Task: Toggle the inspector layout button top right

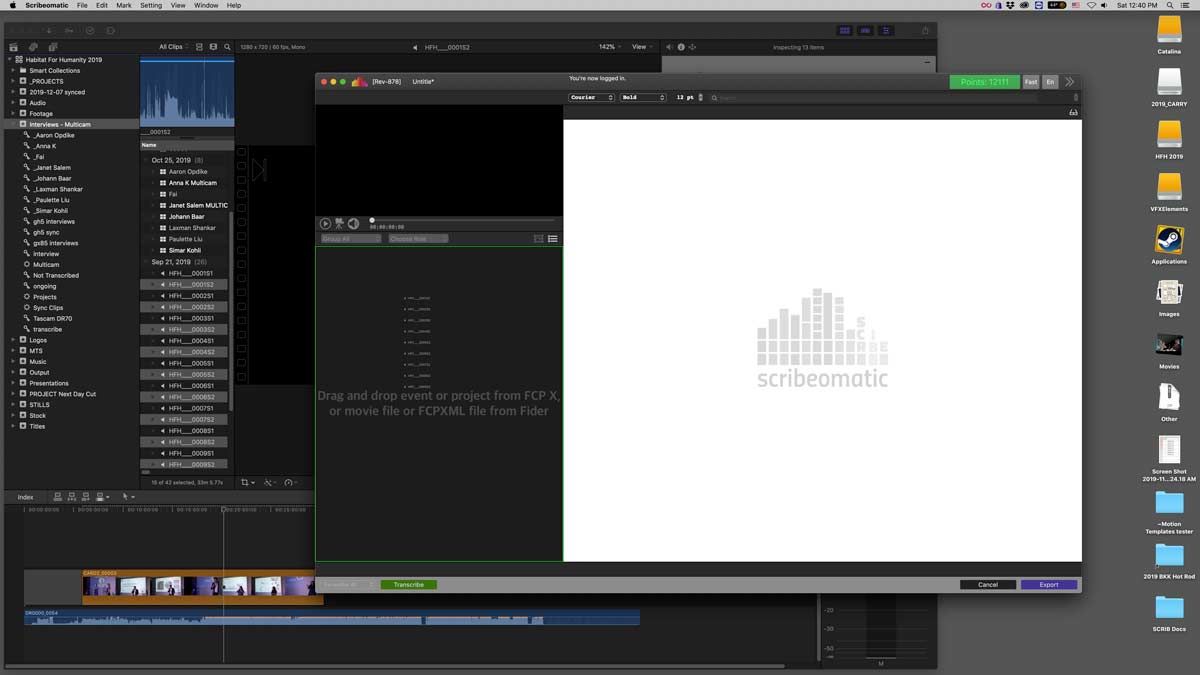Action: (x=886, y=31)
